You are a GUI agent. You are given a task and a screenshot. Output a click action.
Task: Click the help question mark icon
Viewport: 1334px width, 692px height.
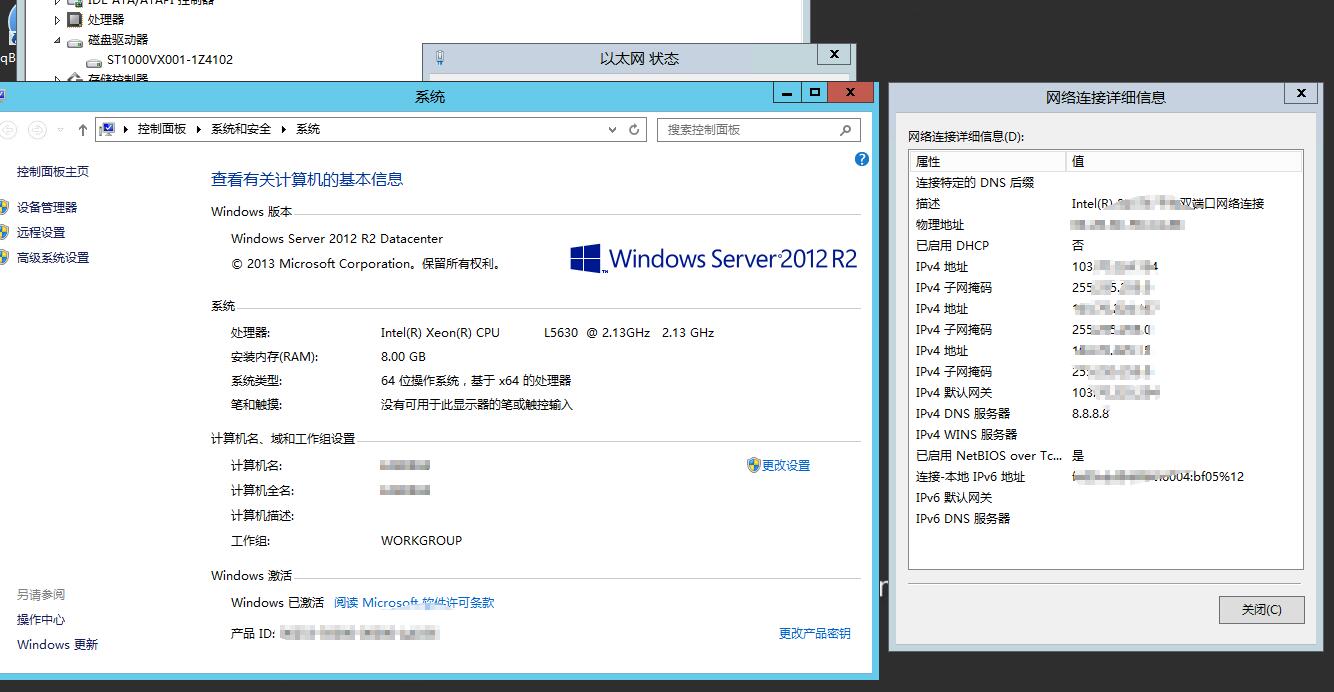(862, 159)
